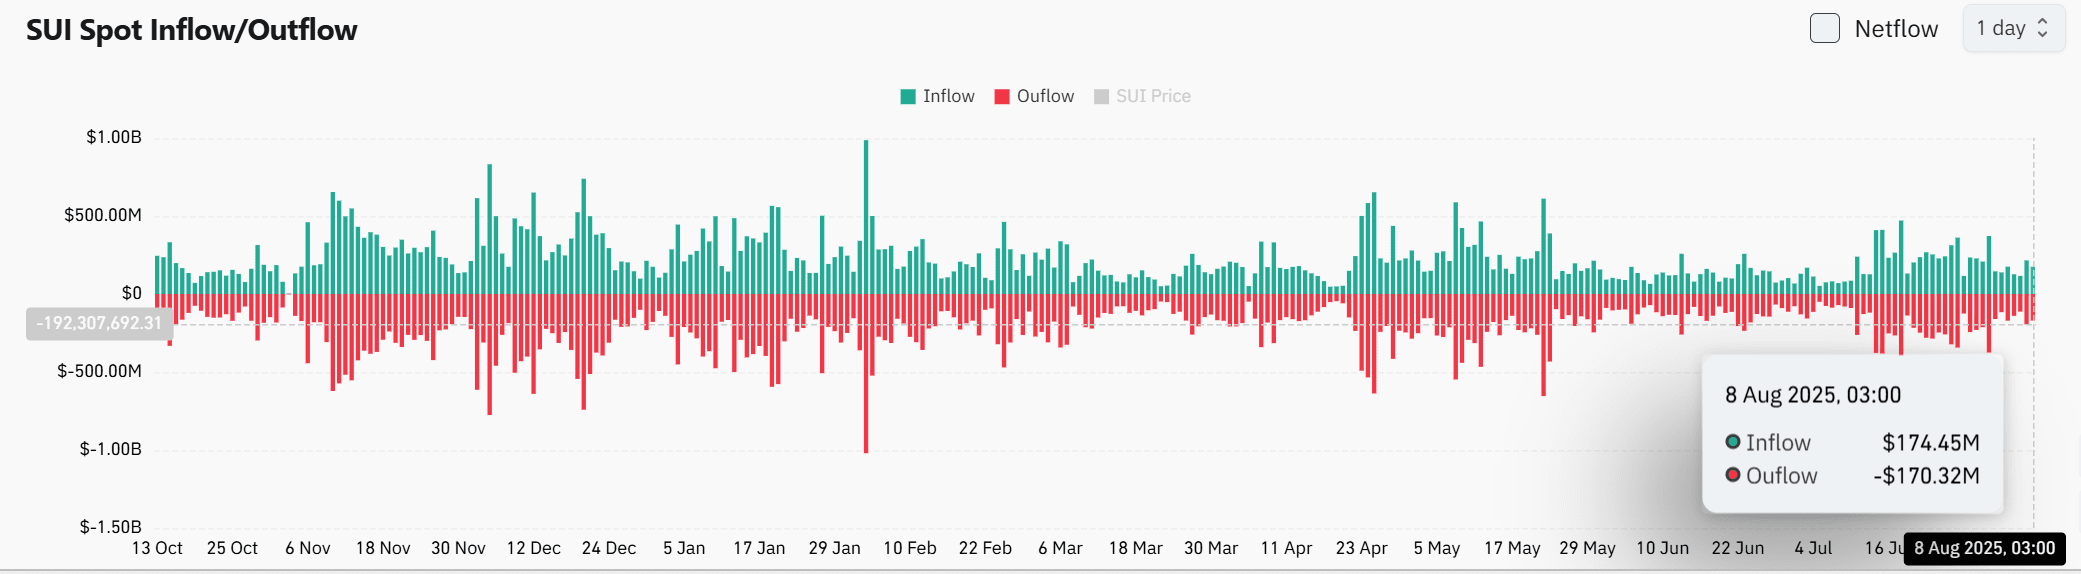Enable the Netflow checkbox
Viewport: 2081px width, 574px height.
click(x=1825, y=28)
